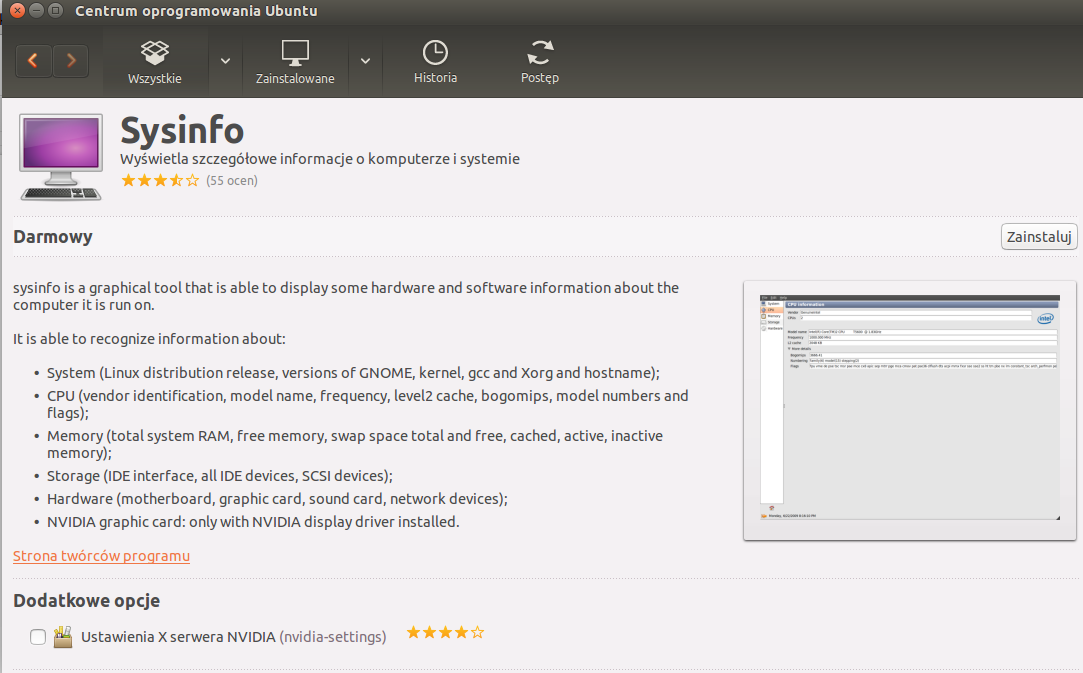This screenshot has height=673, width=1083.
Task: Click the Ustawienia X serwera NVIDIA label
Action: [x=178, y=637]
